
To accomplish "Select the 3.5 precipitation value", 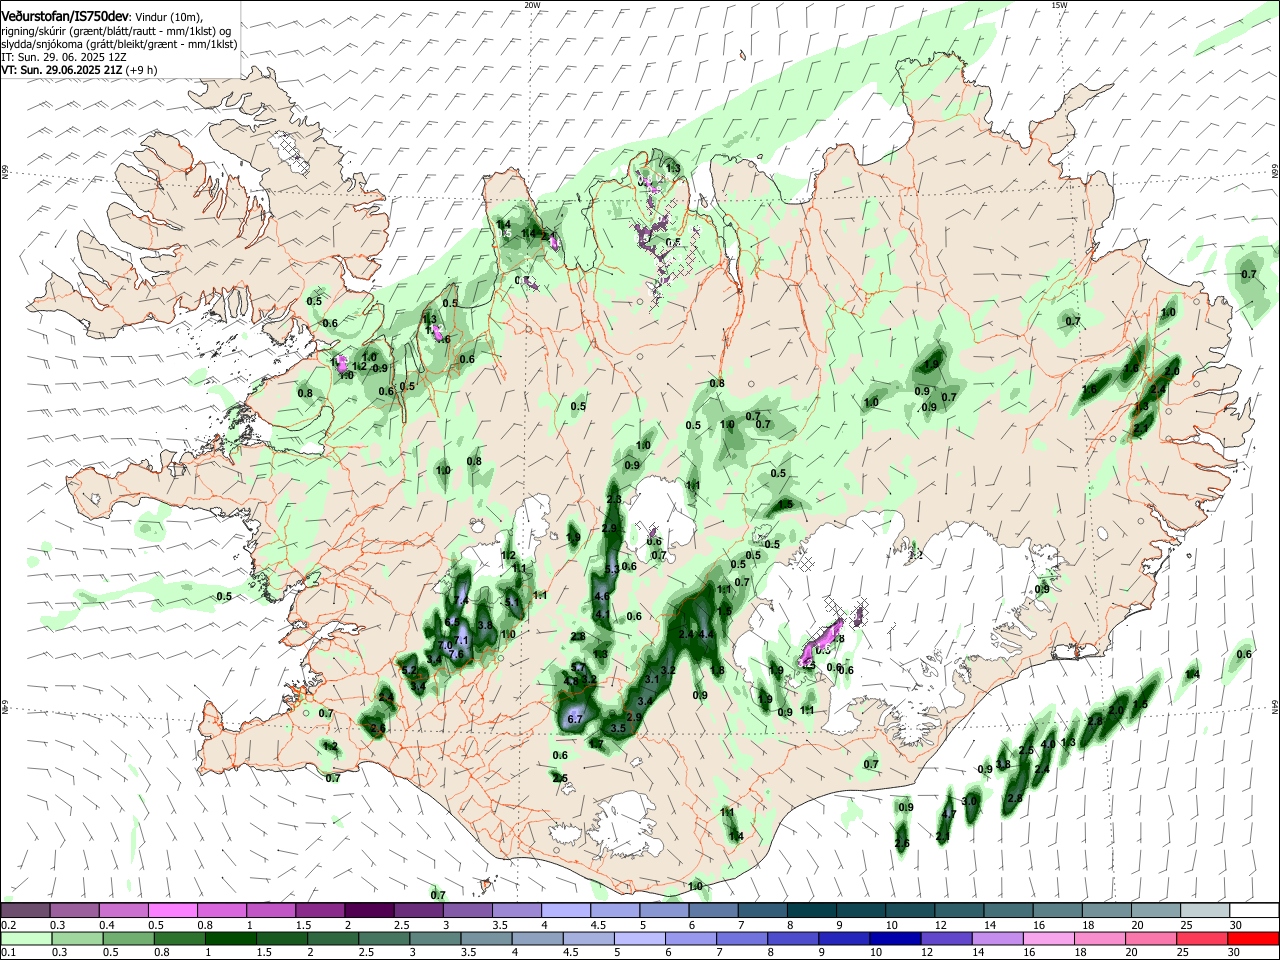I will point(618,728).
